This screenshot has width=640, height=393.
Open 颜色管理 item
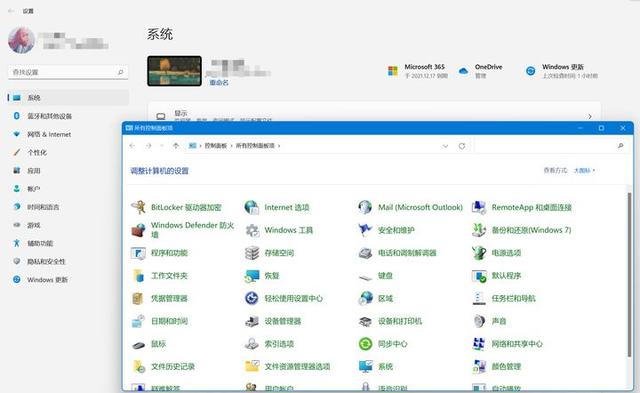click(x=496, y=367)
